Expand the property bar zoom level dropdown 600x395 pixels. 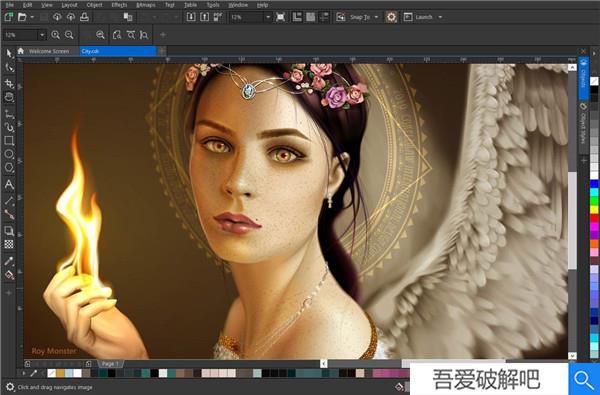(x=42, y=35)
